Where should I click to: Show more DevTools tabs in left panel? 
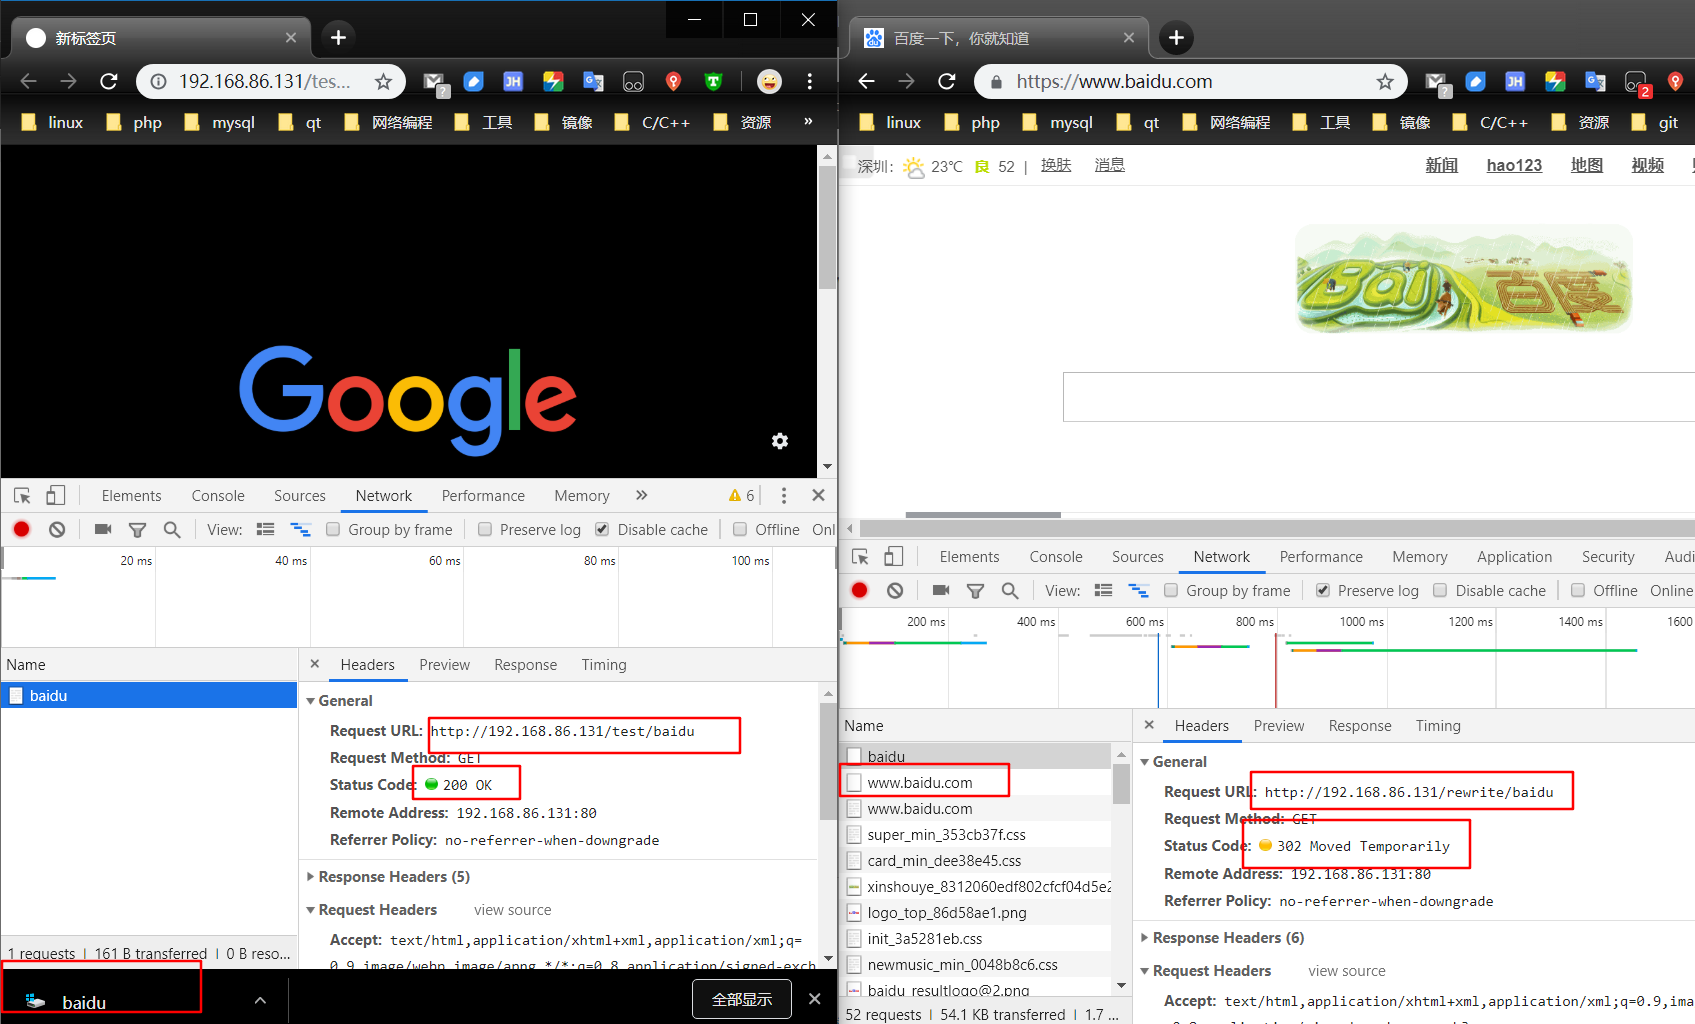click(641, 495)
